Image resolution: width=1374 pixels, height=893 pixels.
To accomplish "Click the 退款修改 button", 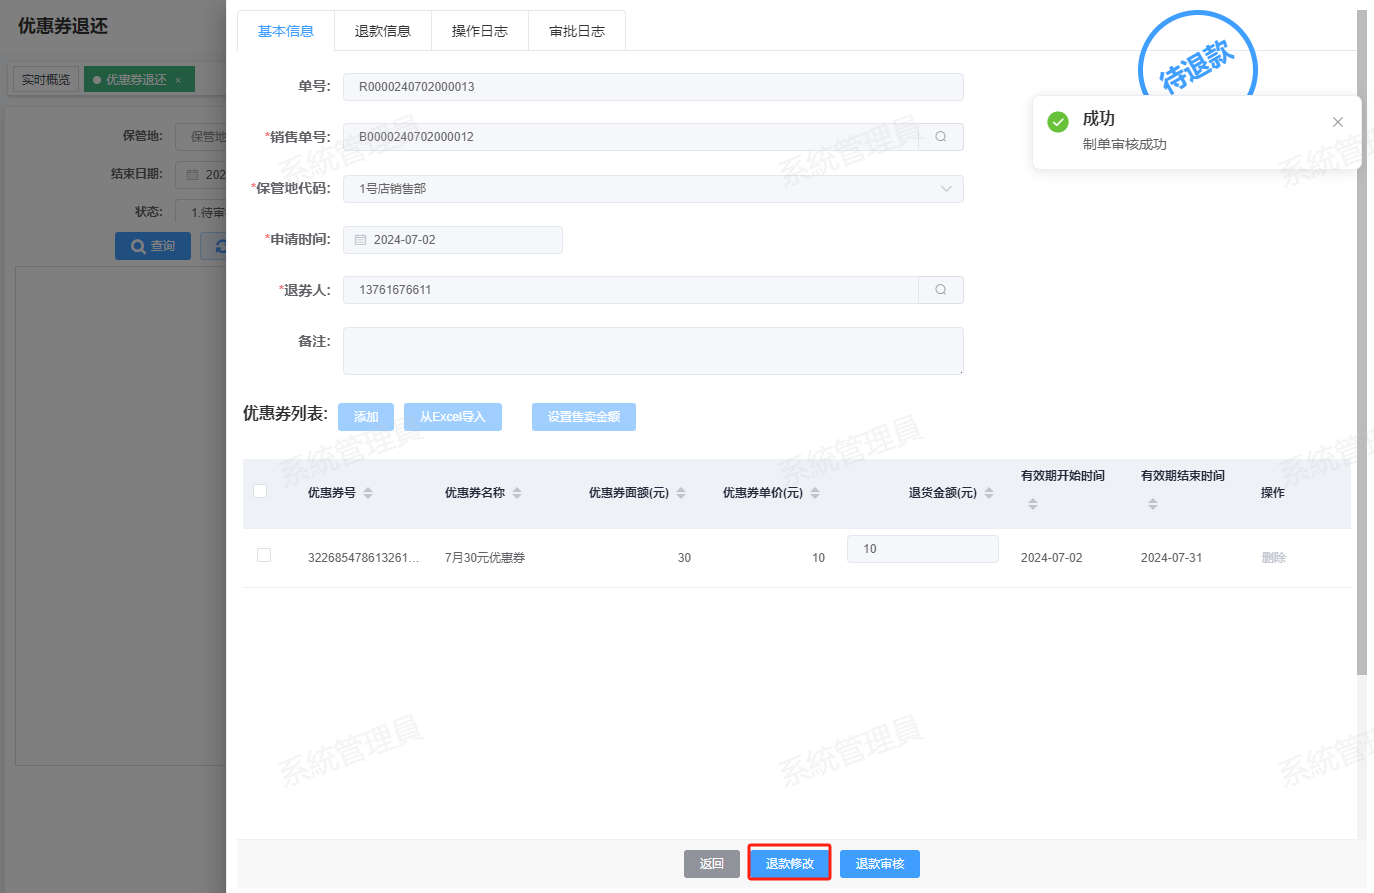I will pos(790,864).
